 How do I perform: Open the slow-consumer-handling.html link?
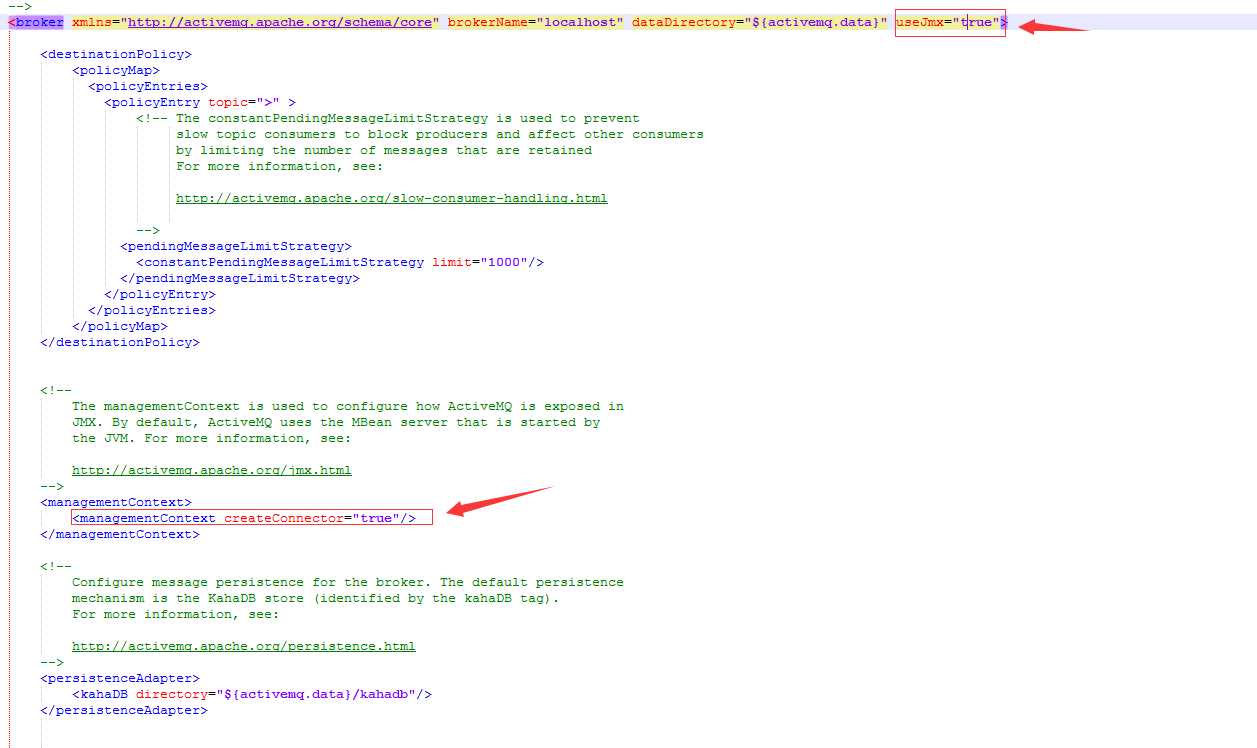pyautogui.click(x=392, y=198)
